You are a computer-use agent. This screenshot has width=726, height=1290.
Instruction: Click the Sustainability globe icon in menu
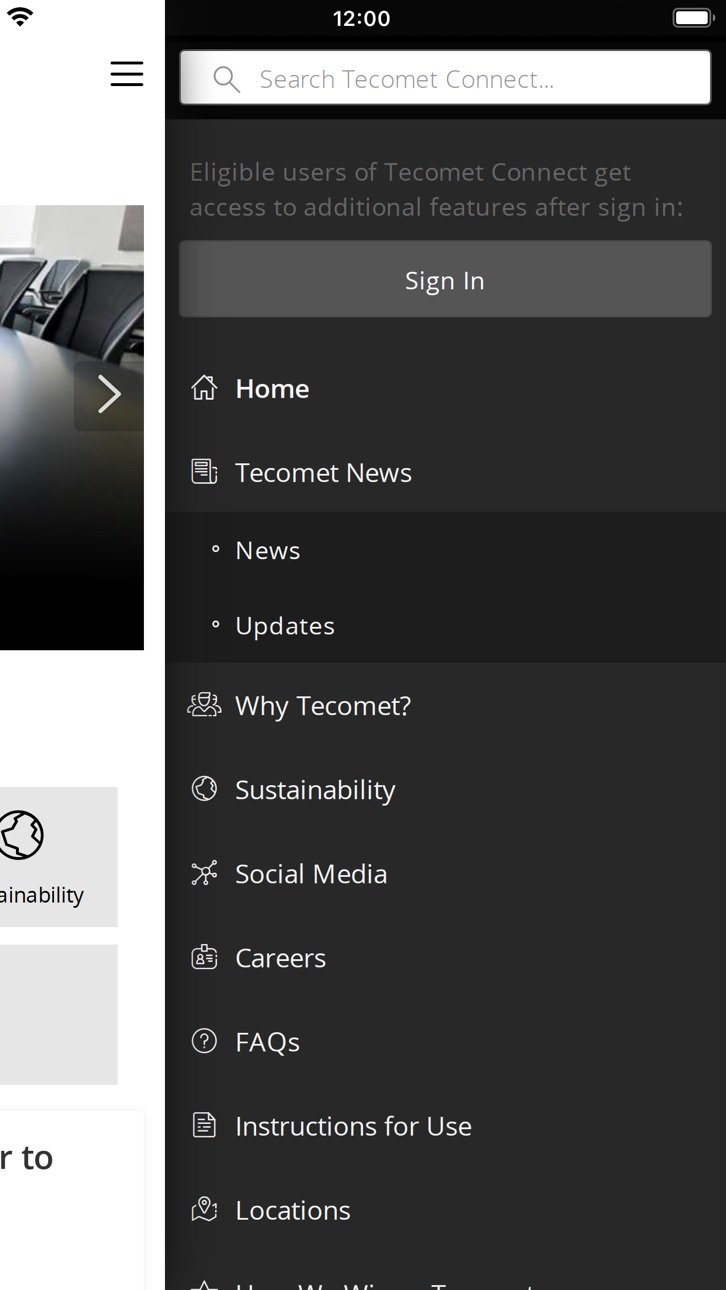(204, 789)
